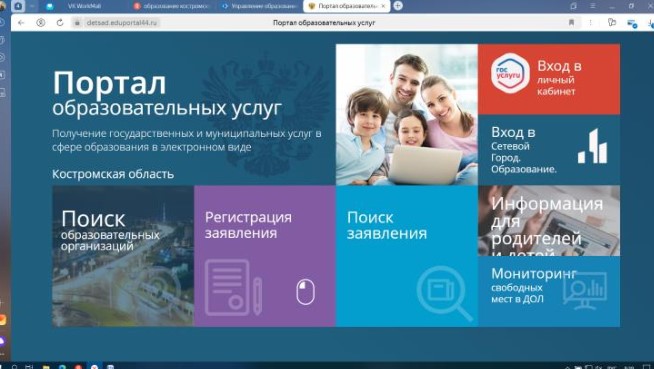
Task: Switch to the Управление образован… tab
Action: pos(259,6)
